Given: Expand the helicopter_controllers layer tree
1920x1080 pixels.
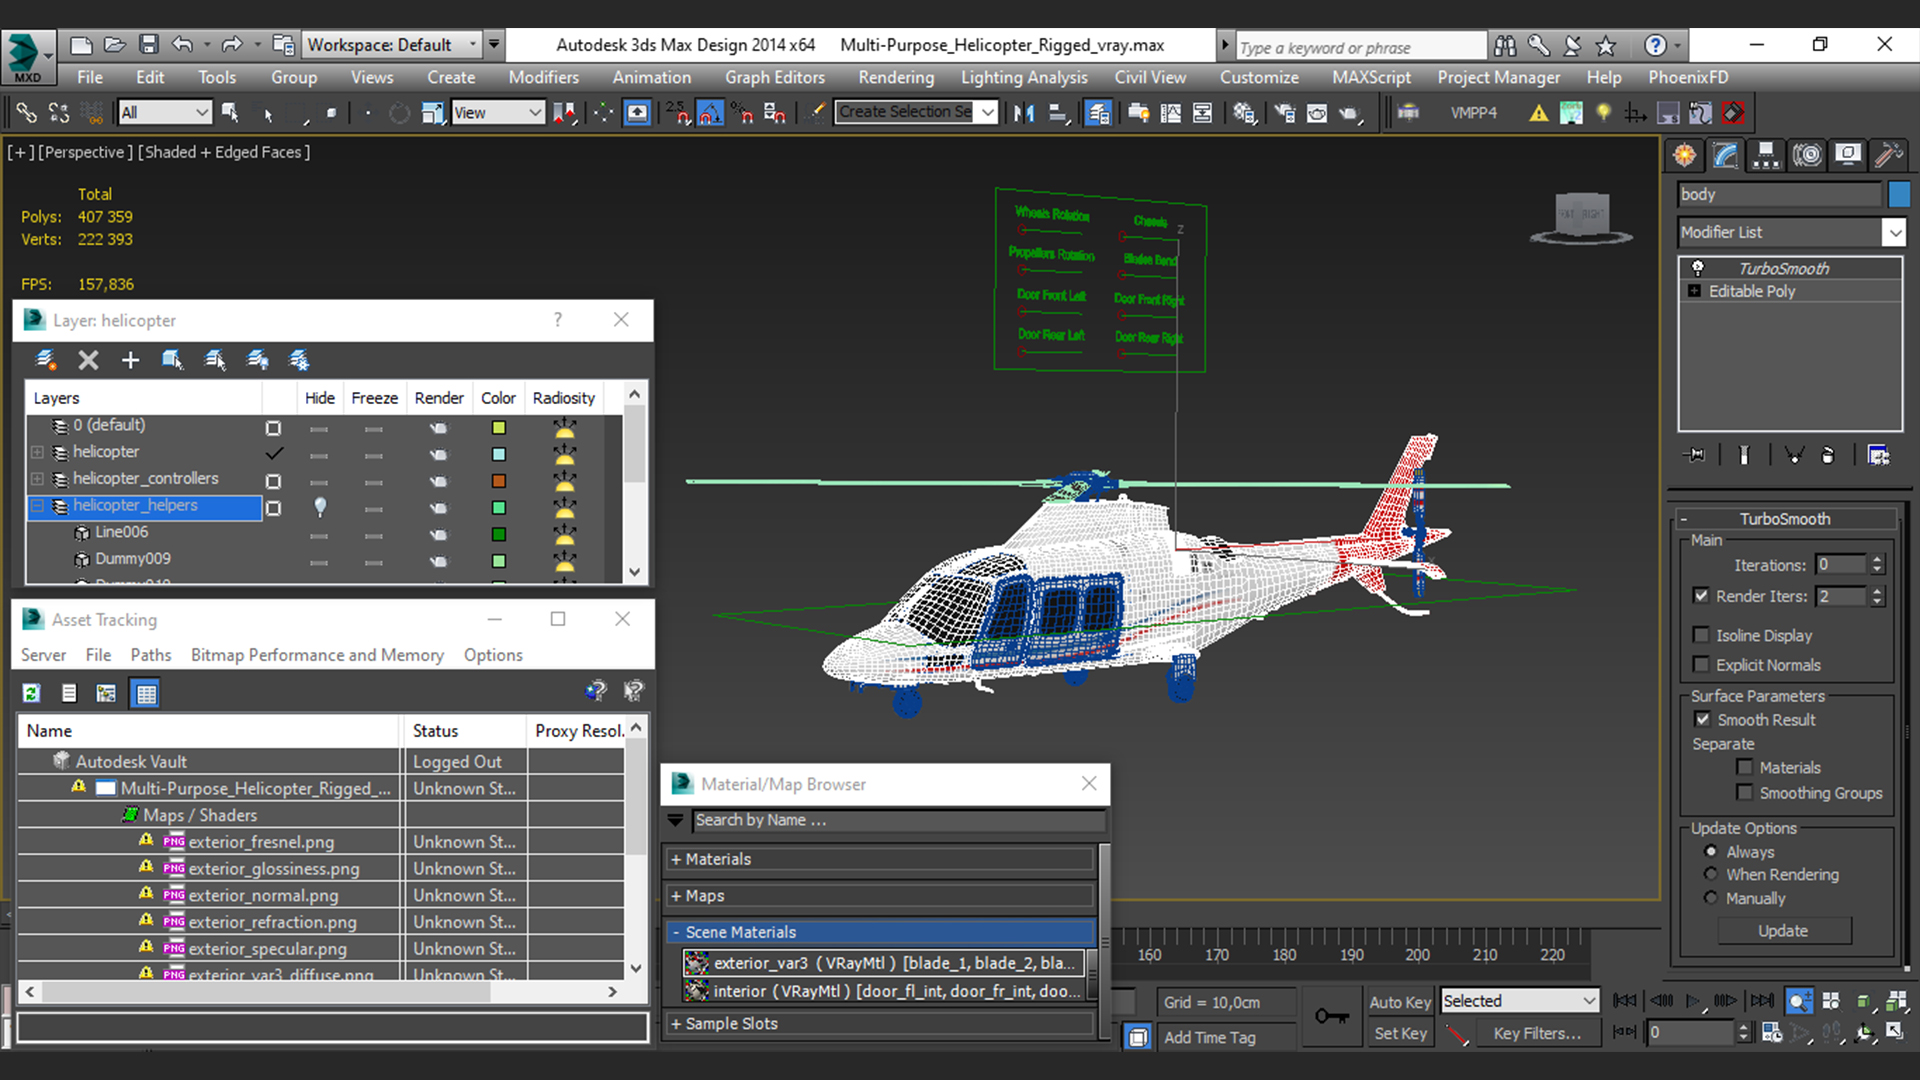Looking at the screenshot, I should [x=37, y=479].
